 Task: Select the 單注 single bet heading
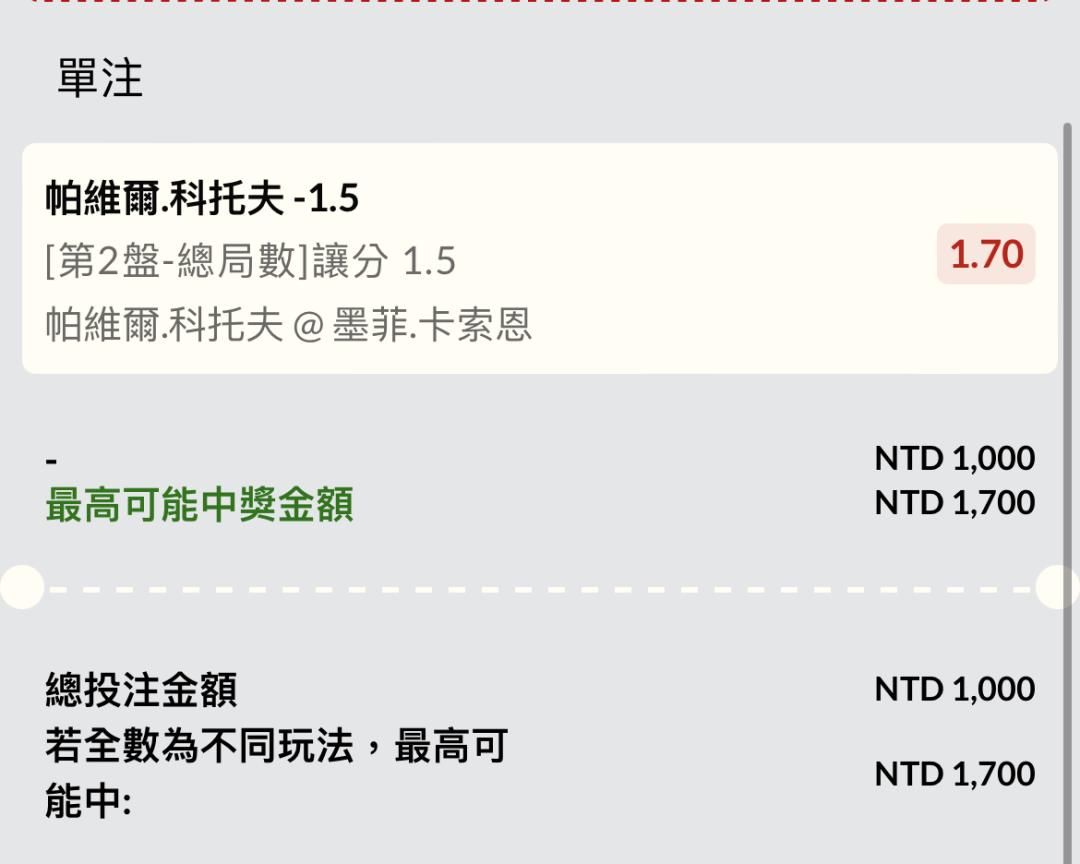tap(100, 79)
